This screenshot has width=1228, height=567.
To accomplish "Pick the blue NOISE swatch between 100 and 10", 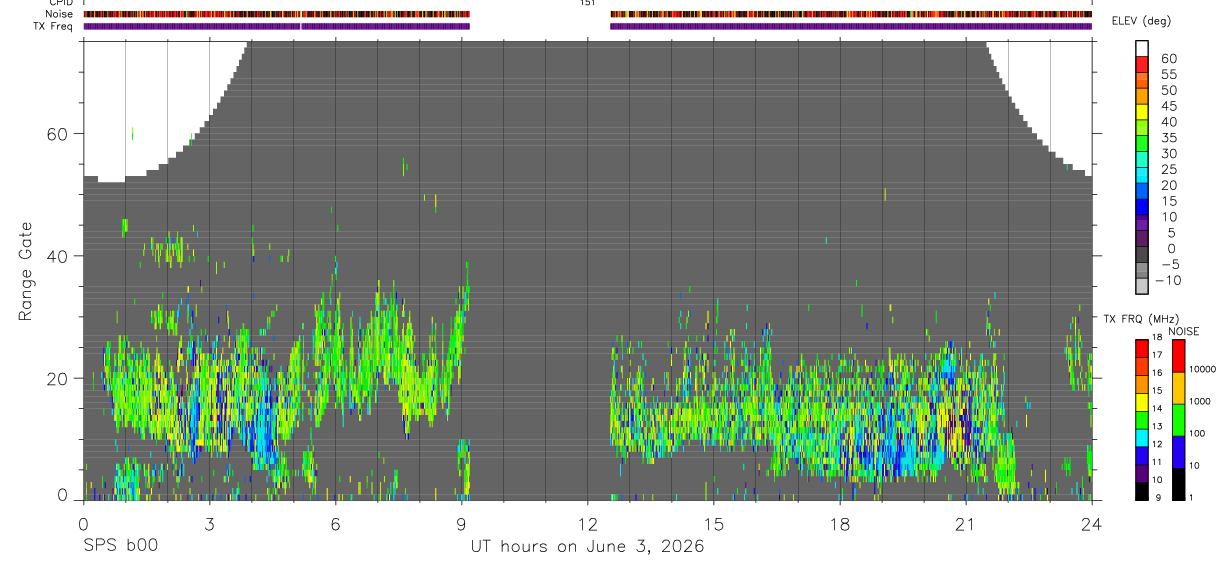I will coord(1178,452).
